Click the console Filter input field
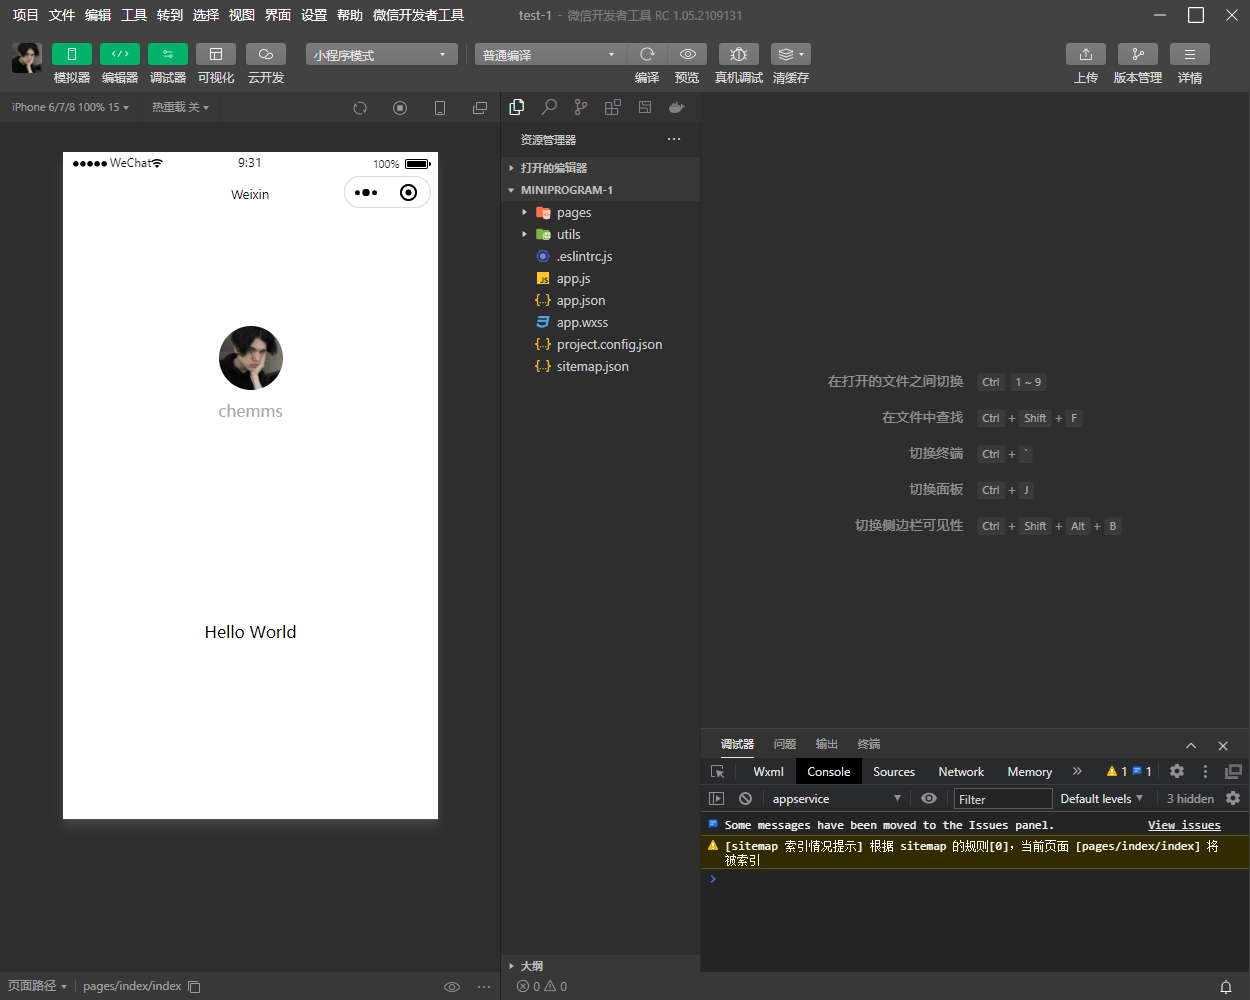The height and width of the screenshot is (1000, 1250). pyautogui.click(x=1002, y=798)
